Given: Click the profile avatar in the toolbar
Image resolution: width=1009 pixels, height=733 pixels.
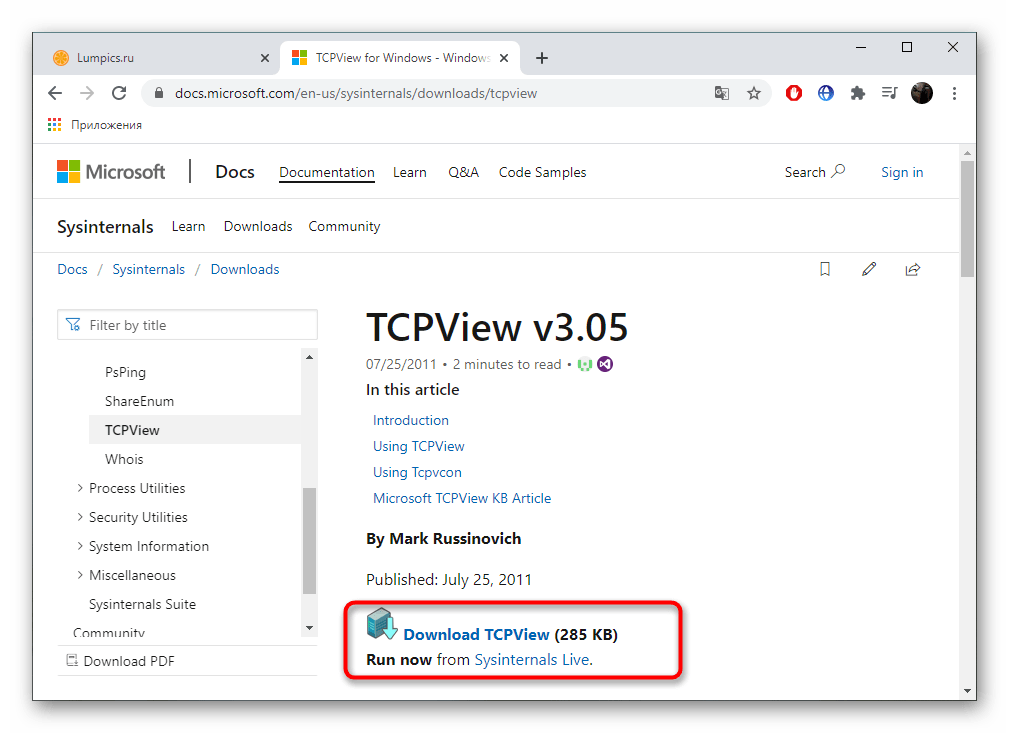Looking at the screenshot, I should (x=921, y=93).
